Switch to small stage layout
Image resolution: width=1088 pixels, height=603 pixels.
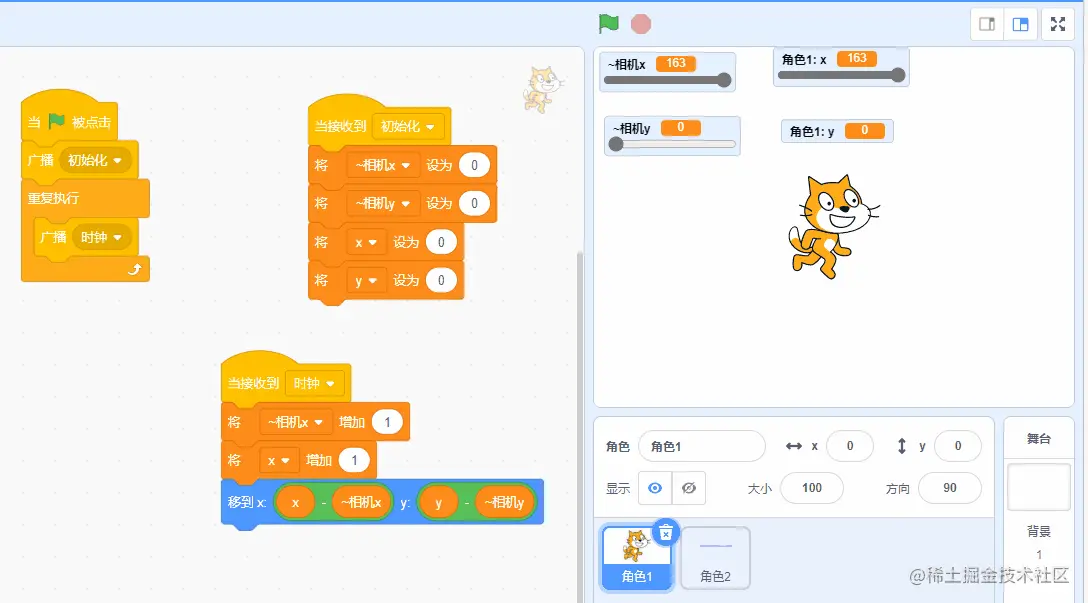(x=987, y=24)
